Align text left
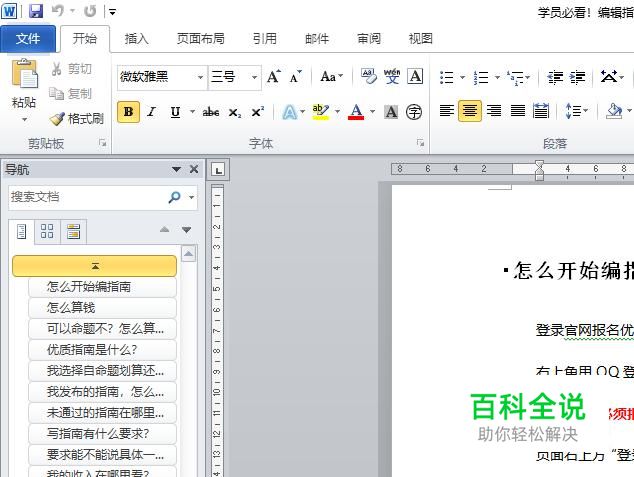This screenshot has height=477, width=634. tap(447, 110)
